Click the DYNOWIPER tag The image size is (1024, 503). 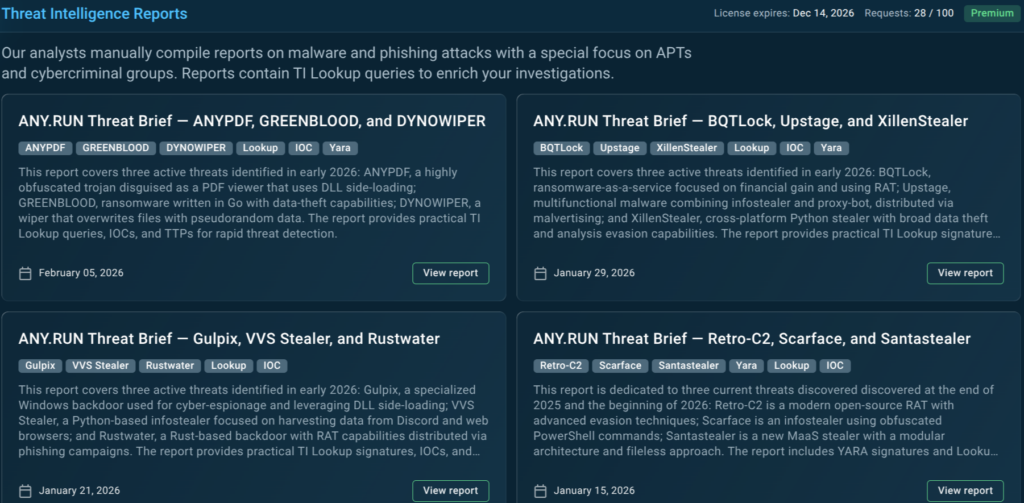pyautogui.click(x=196, y=148)
